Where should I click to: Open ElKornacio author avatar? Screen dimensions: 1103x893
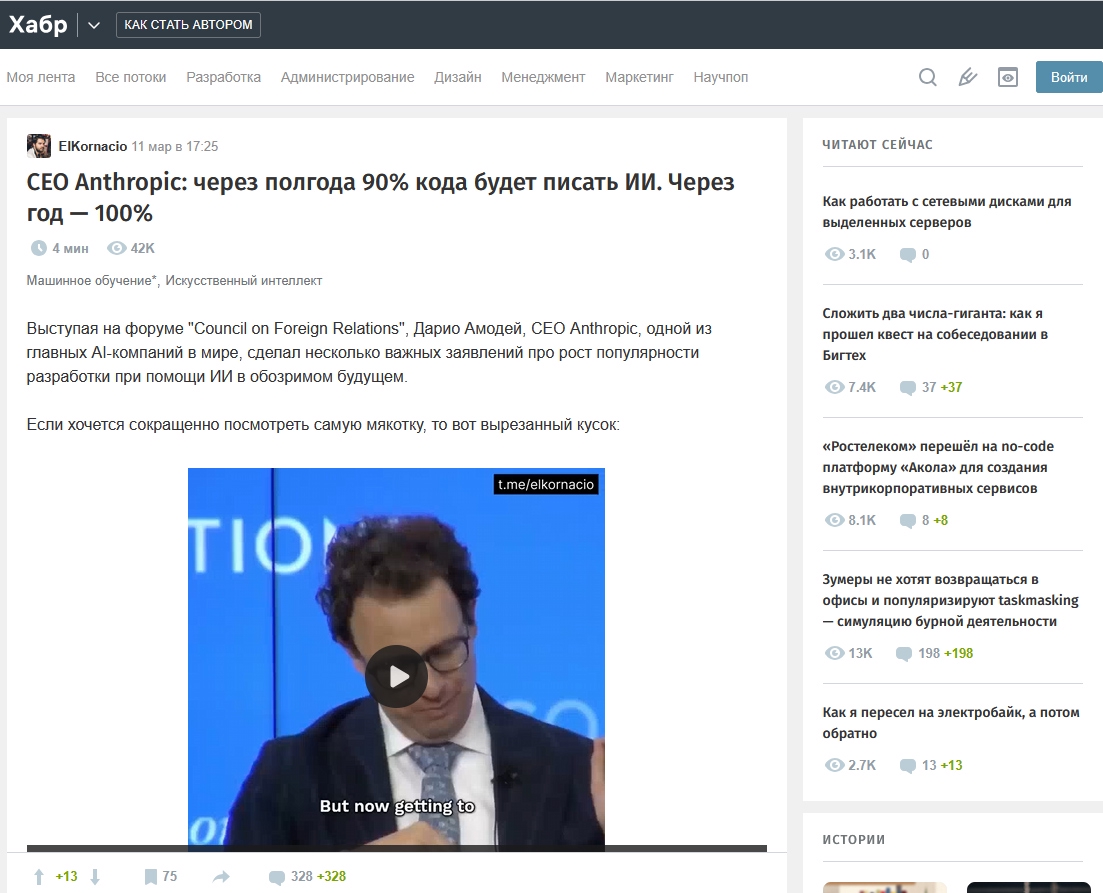(x=39, y=146)
